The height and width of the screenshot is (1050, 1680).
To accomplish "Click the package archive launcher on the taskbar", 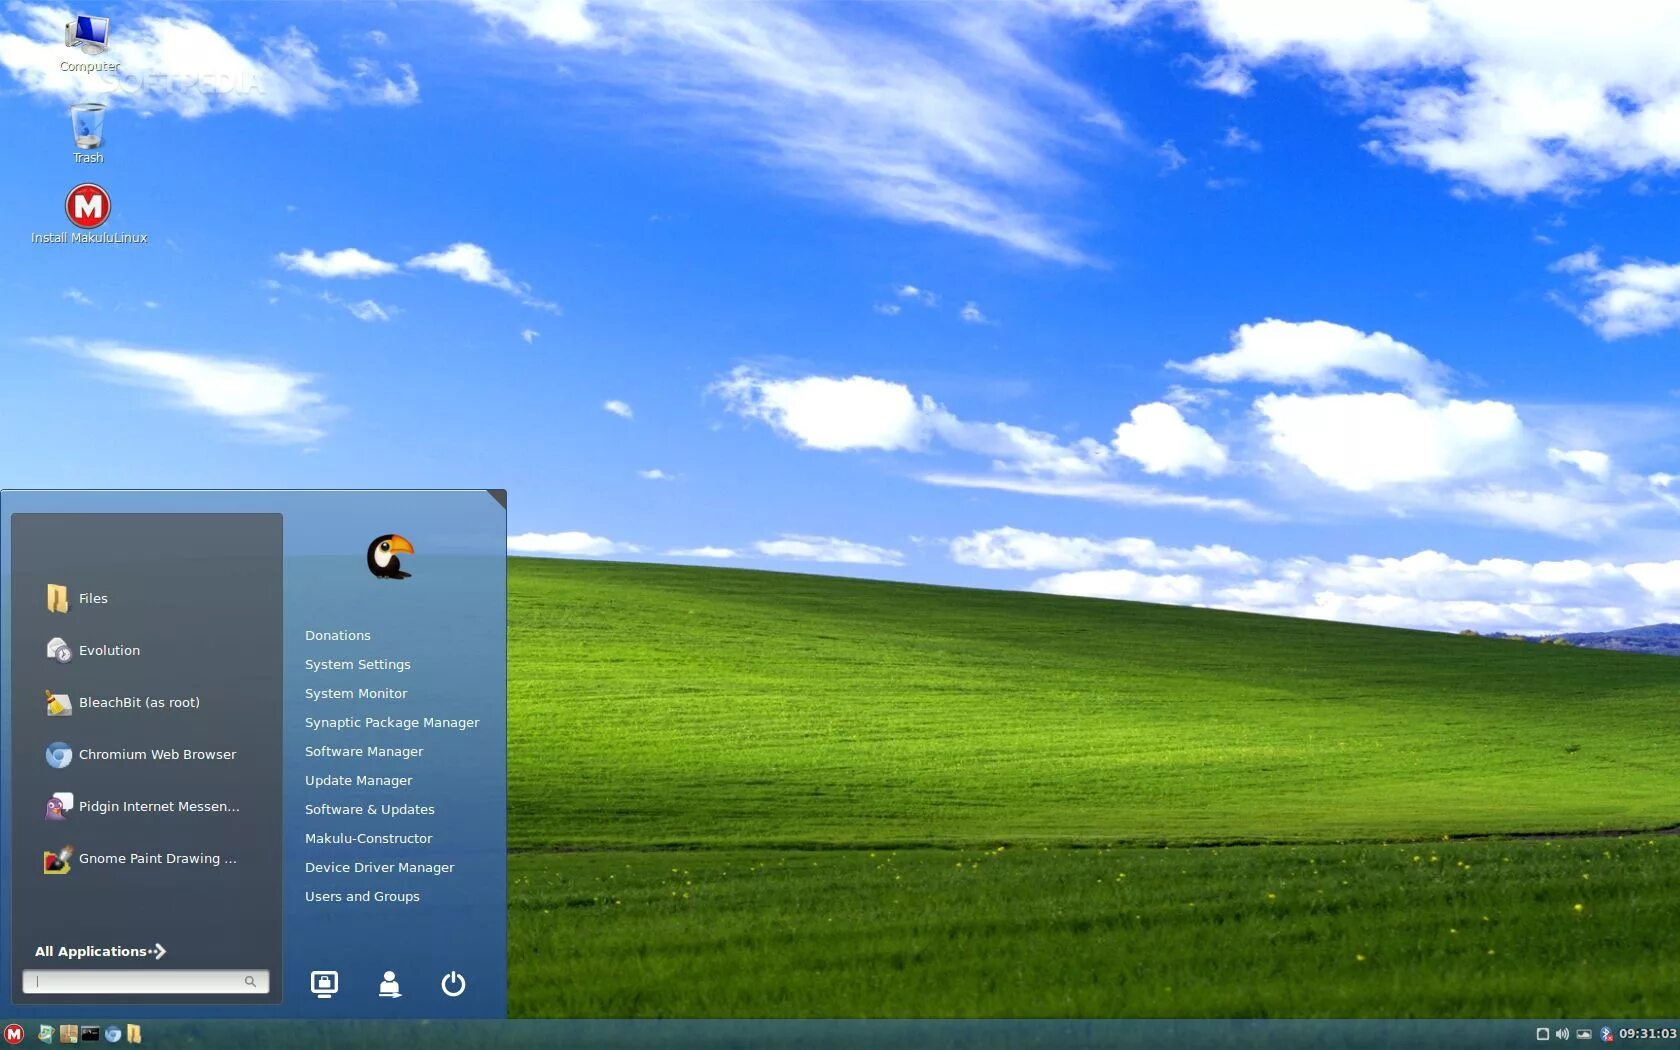I will [68, 1034].
